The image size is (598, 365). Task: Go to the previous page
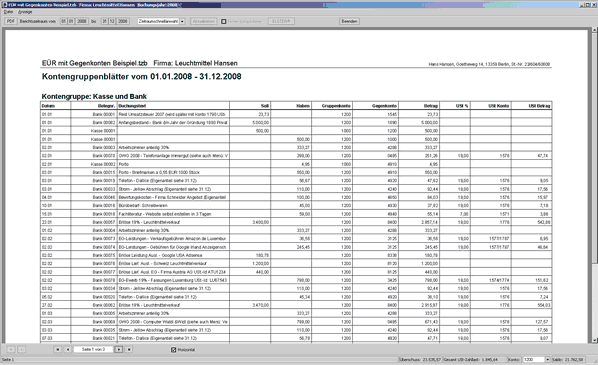68,349
